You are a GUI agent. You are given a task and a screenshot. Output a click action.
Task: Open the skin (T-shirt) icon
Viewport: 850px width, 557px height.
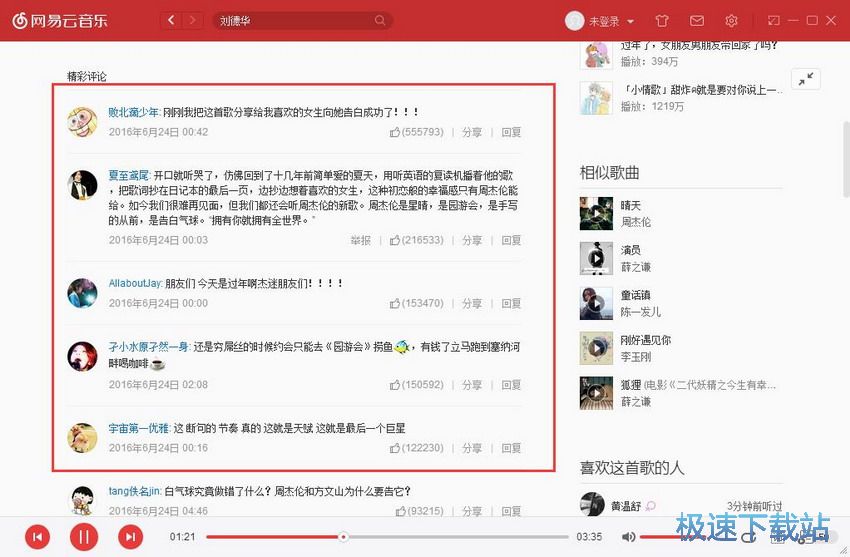(662, 21)
